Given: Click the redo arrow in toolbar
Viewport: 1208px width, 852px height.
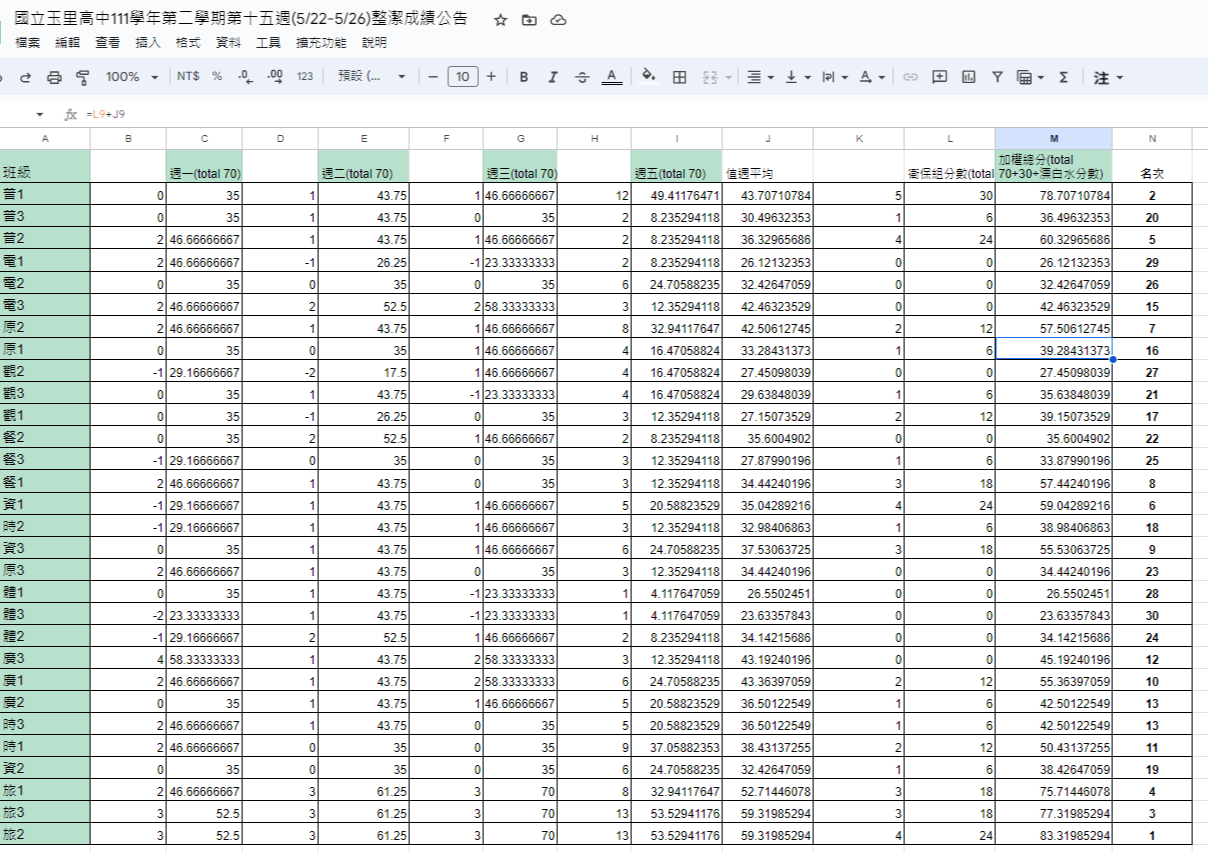Looking at the screenshot, I should [x=26, y=77].
